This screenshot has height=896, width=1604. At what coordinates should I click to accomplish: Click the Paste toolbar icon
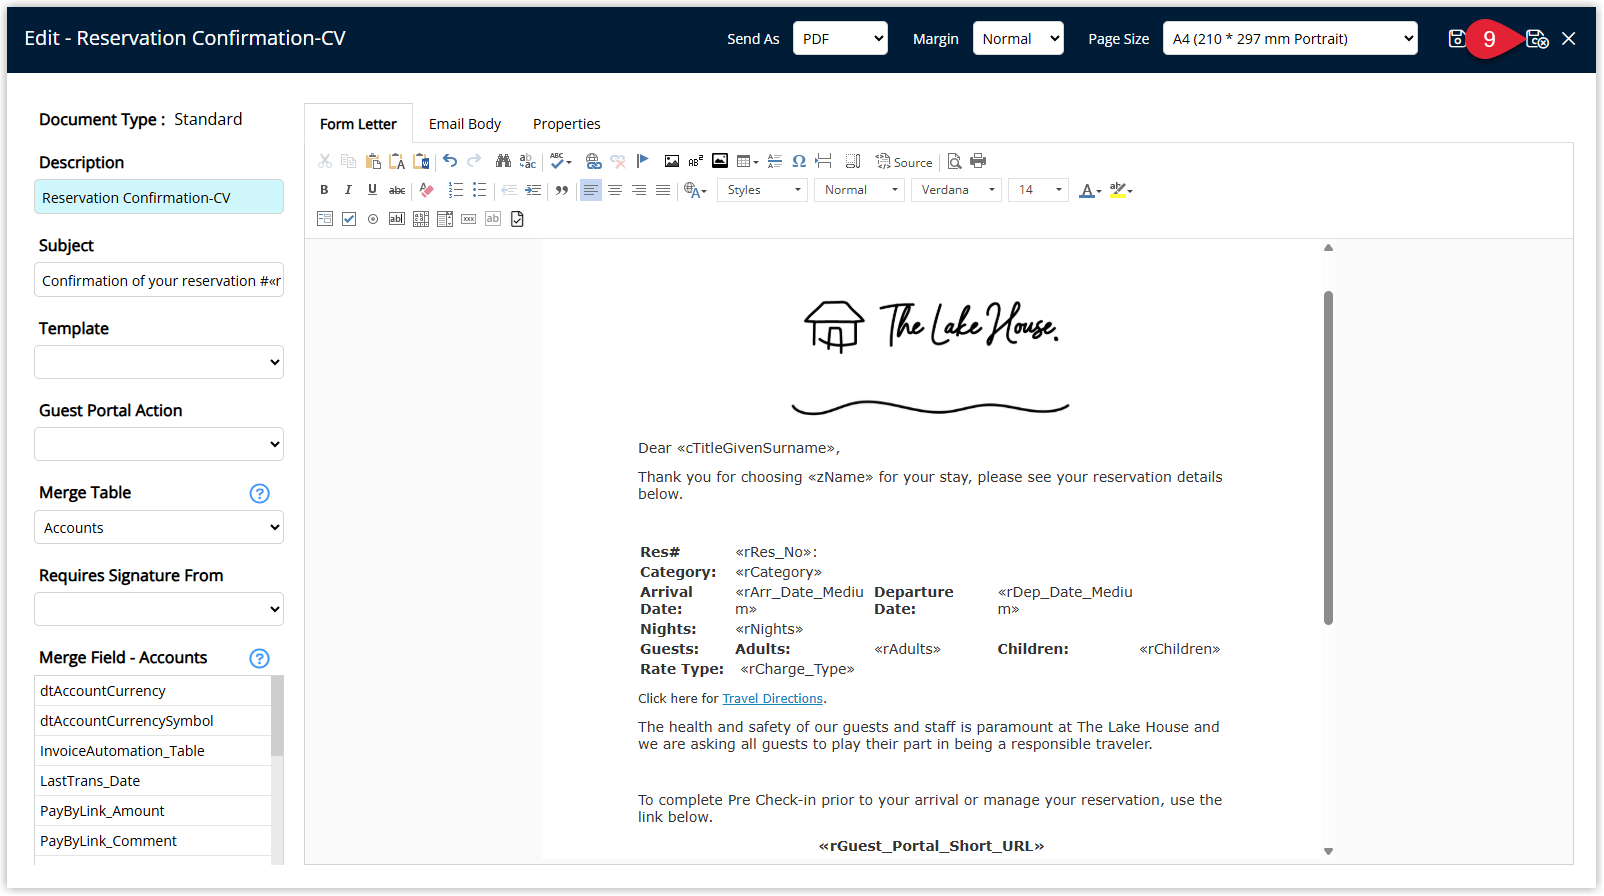[373, 161]
